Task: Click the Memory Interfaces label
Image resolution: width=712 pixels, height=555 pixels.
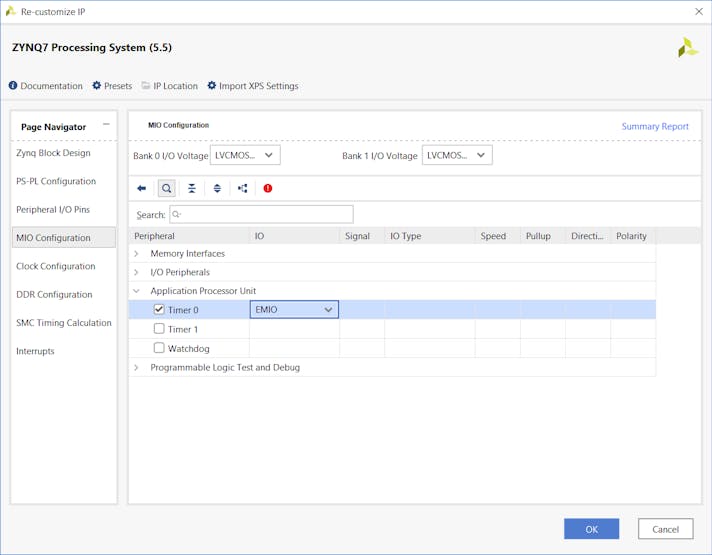Action: tap(188, 253)
